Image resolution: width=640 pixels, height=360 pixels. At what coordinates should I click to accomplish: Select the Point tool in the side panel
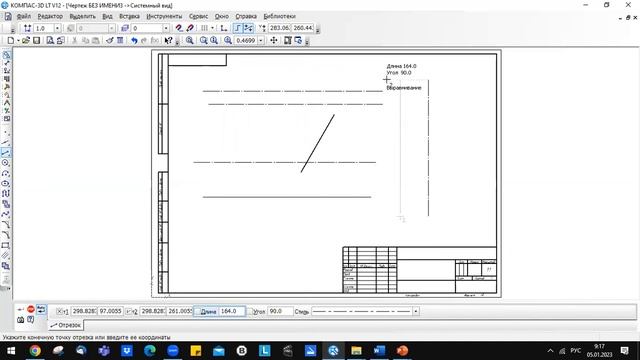click(x=6, y=132)
